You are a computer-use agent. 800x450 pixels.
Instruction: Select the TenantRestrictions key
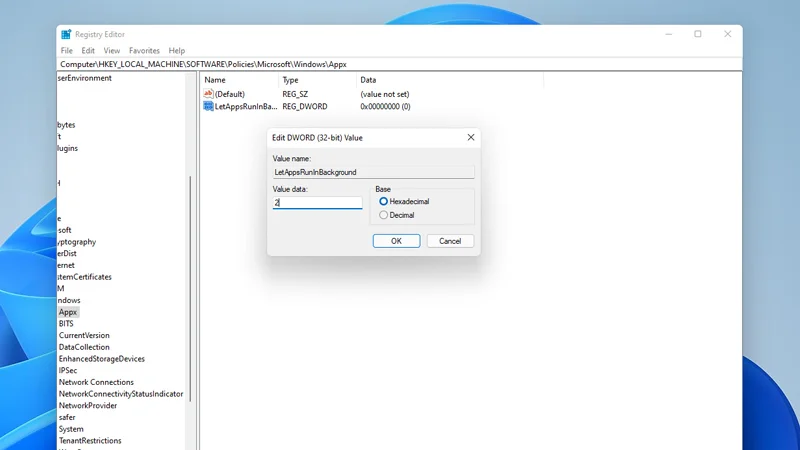point(90,441)
